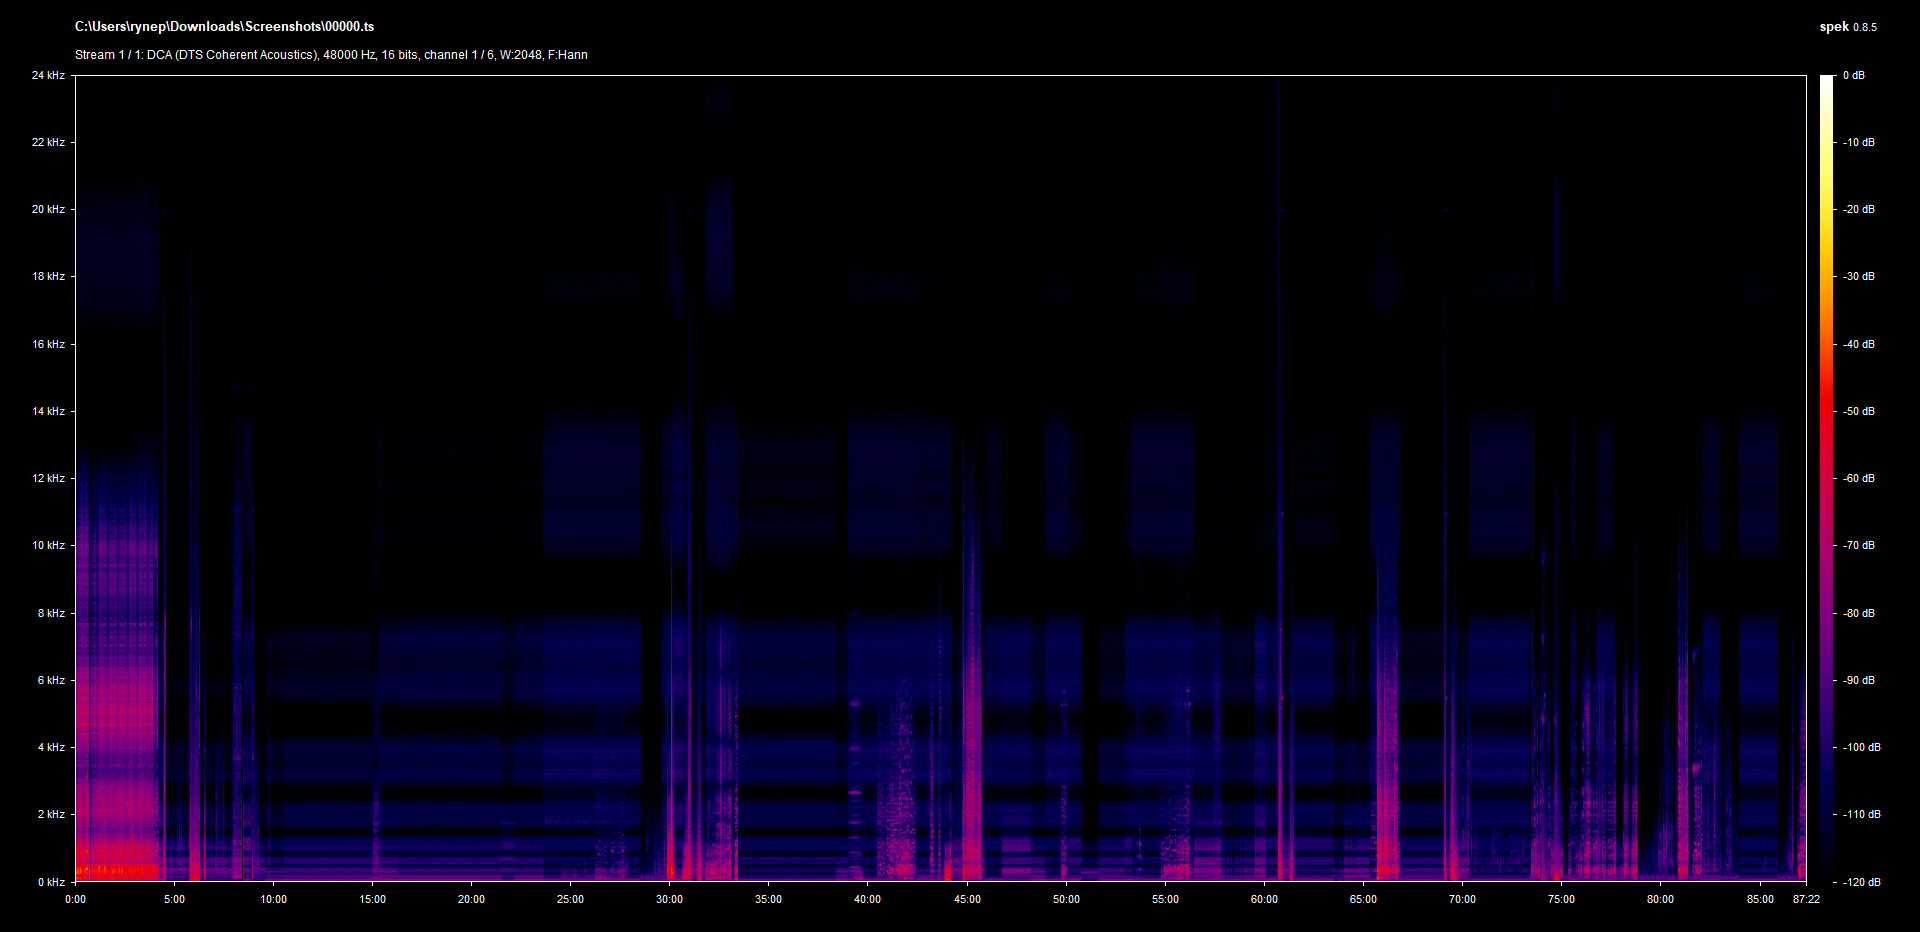Click the 0 kHz frequency axis label
Image resolution: width=1920 pixels, height=932 pixels.
coord(51,882)
